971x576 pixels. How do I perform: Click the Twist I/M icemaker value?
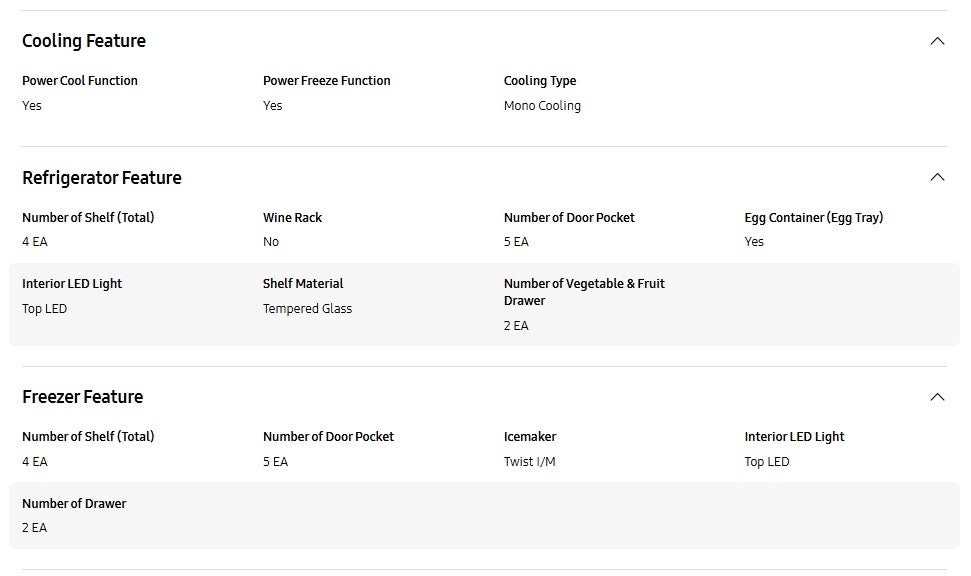pyautogui.click(x=529, y=461)
